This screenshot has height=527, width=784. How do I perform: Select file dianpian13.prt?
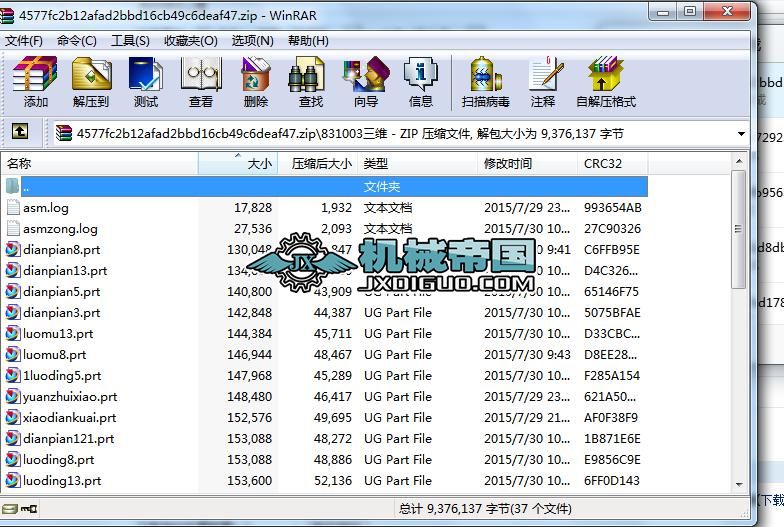65,270
